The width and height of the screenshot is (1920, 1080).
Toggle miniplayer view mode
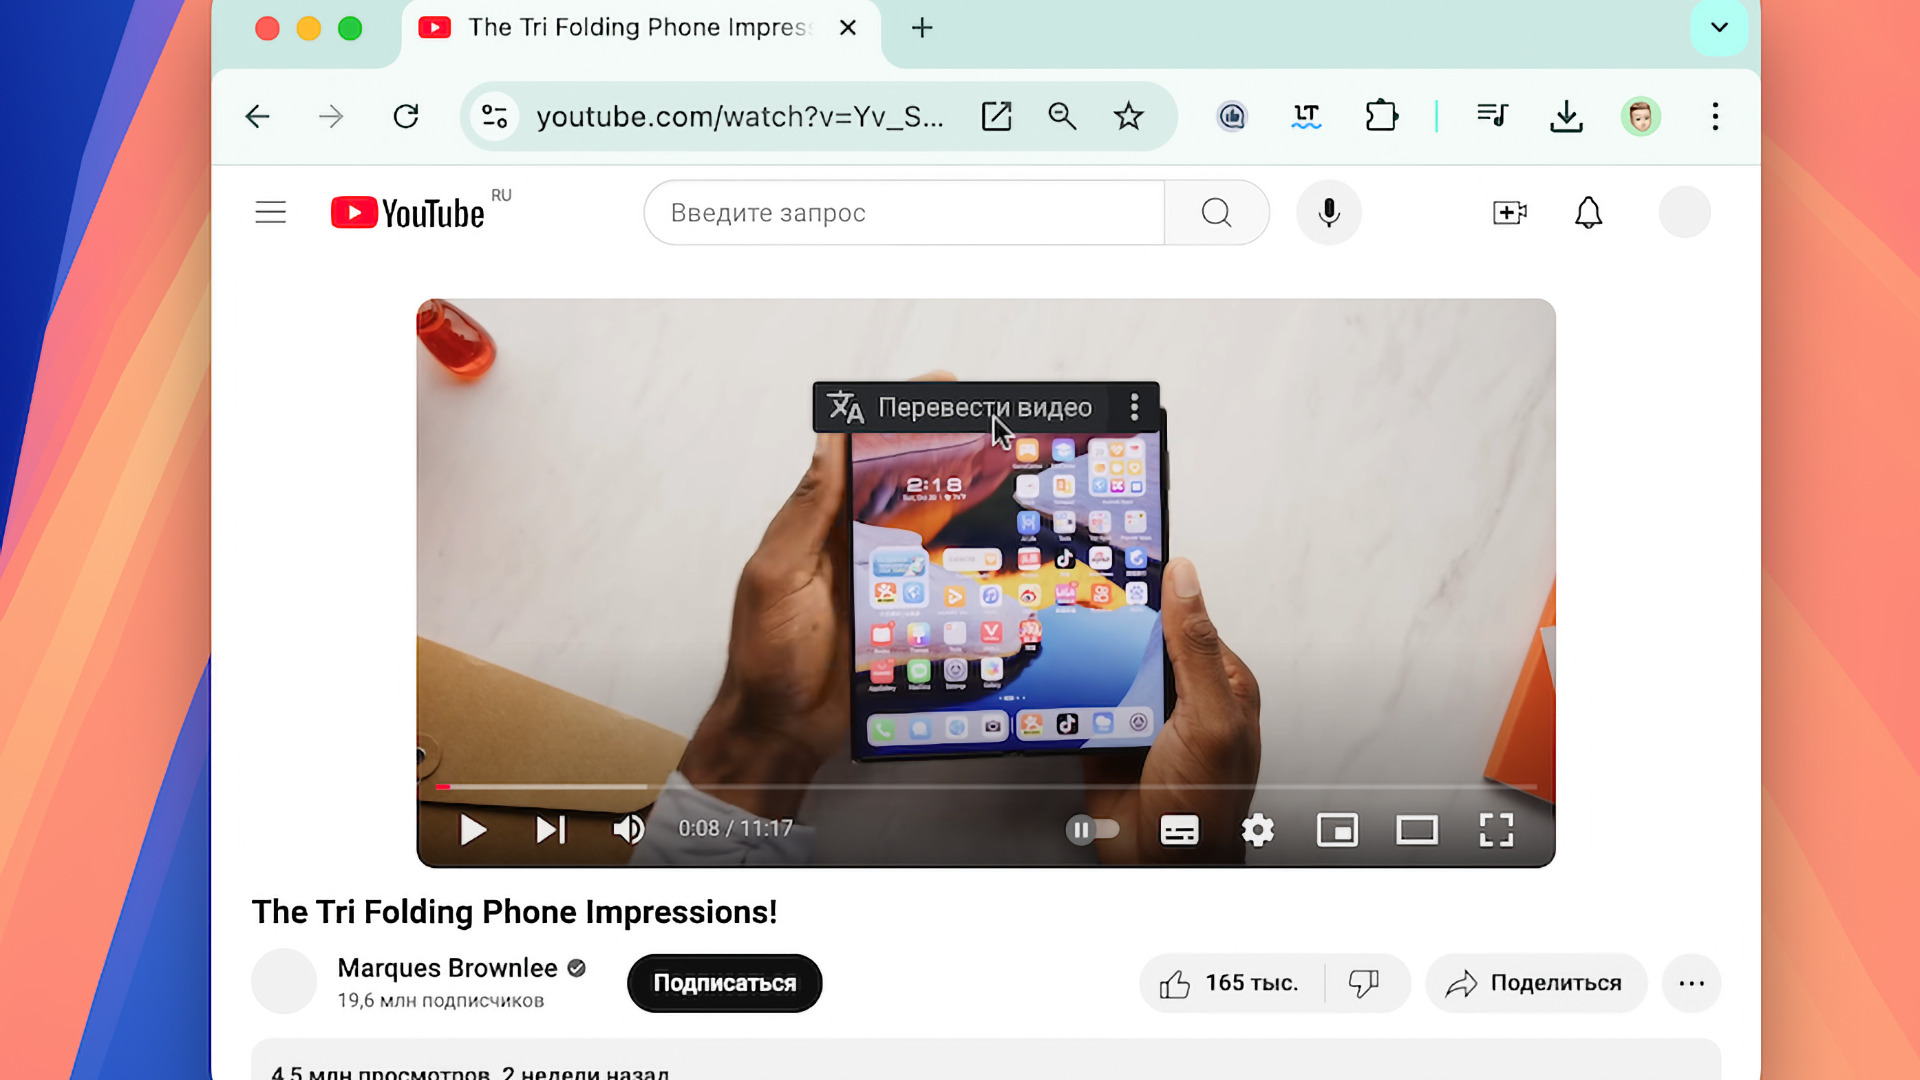pos(1337,828)
